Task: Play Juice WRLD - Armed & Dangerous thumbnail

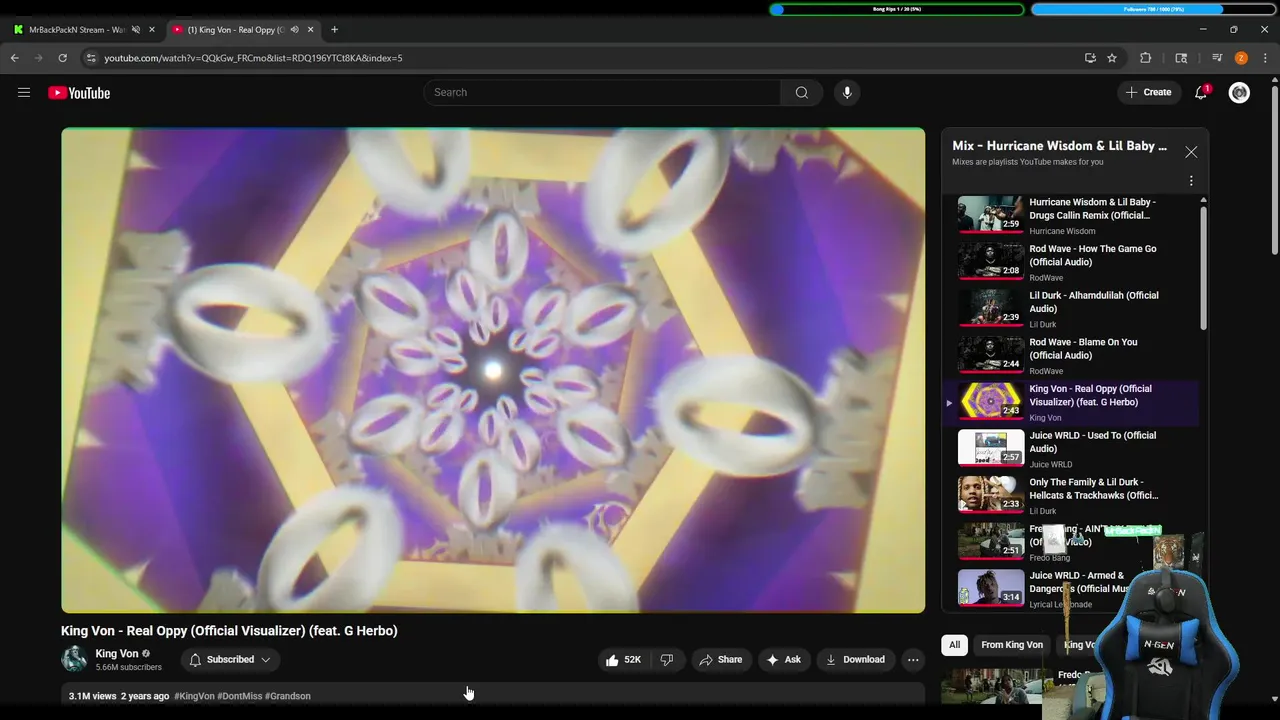Action: [x=991, y=589]
